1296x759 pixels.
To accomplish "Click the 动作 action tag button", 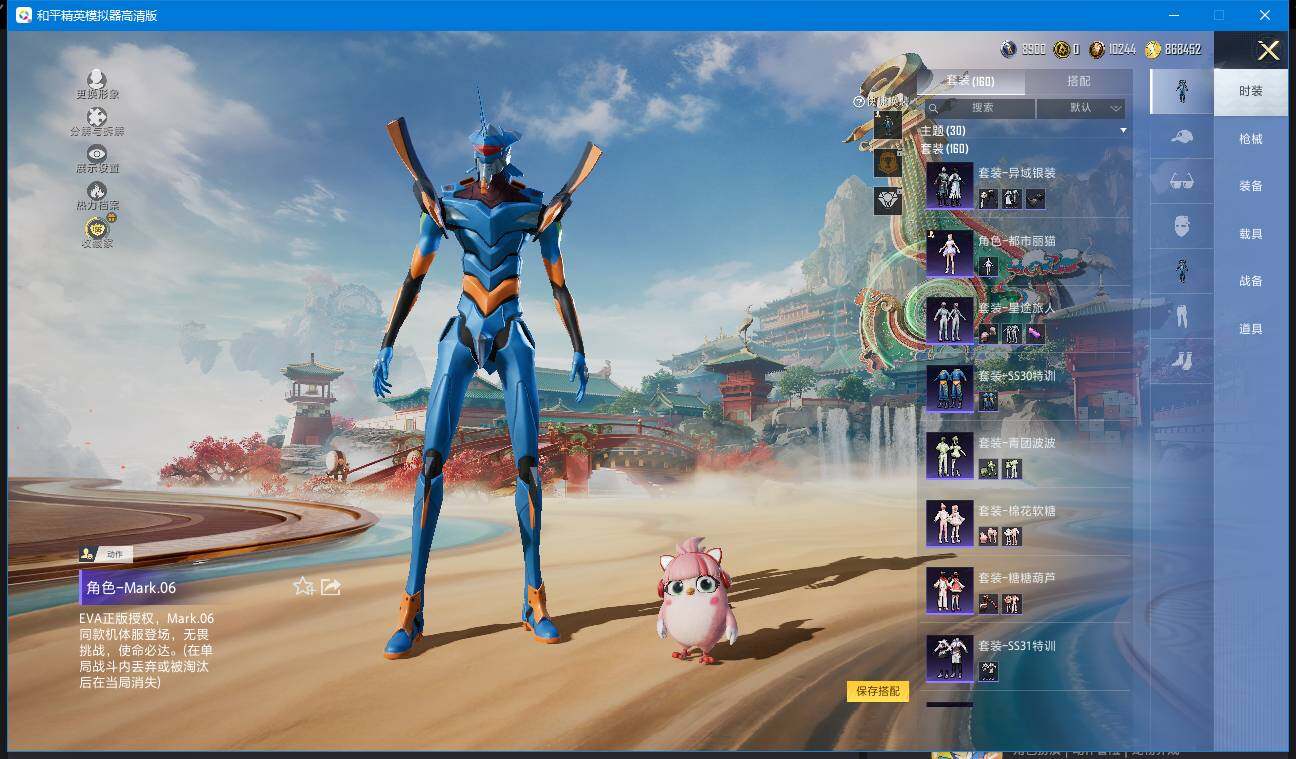I will pyautogui.click(x=106, y=554).
